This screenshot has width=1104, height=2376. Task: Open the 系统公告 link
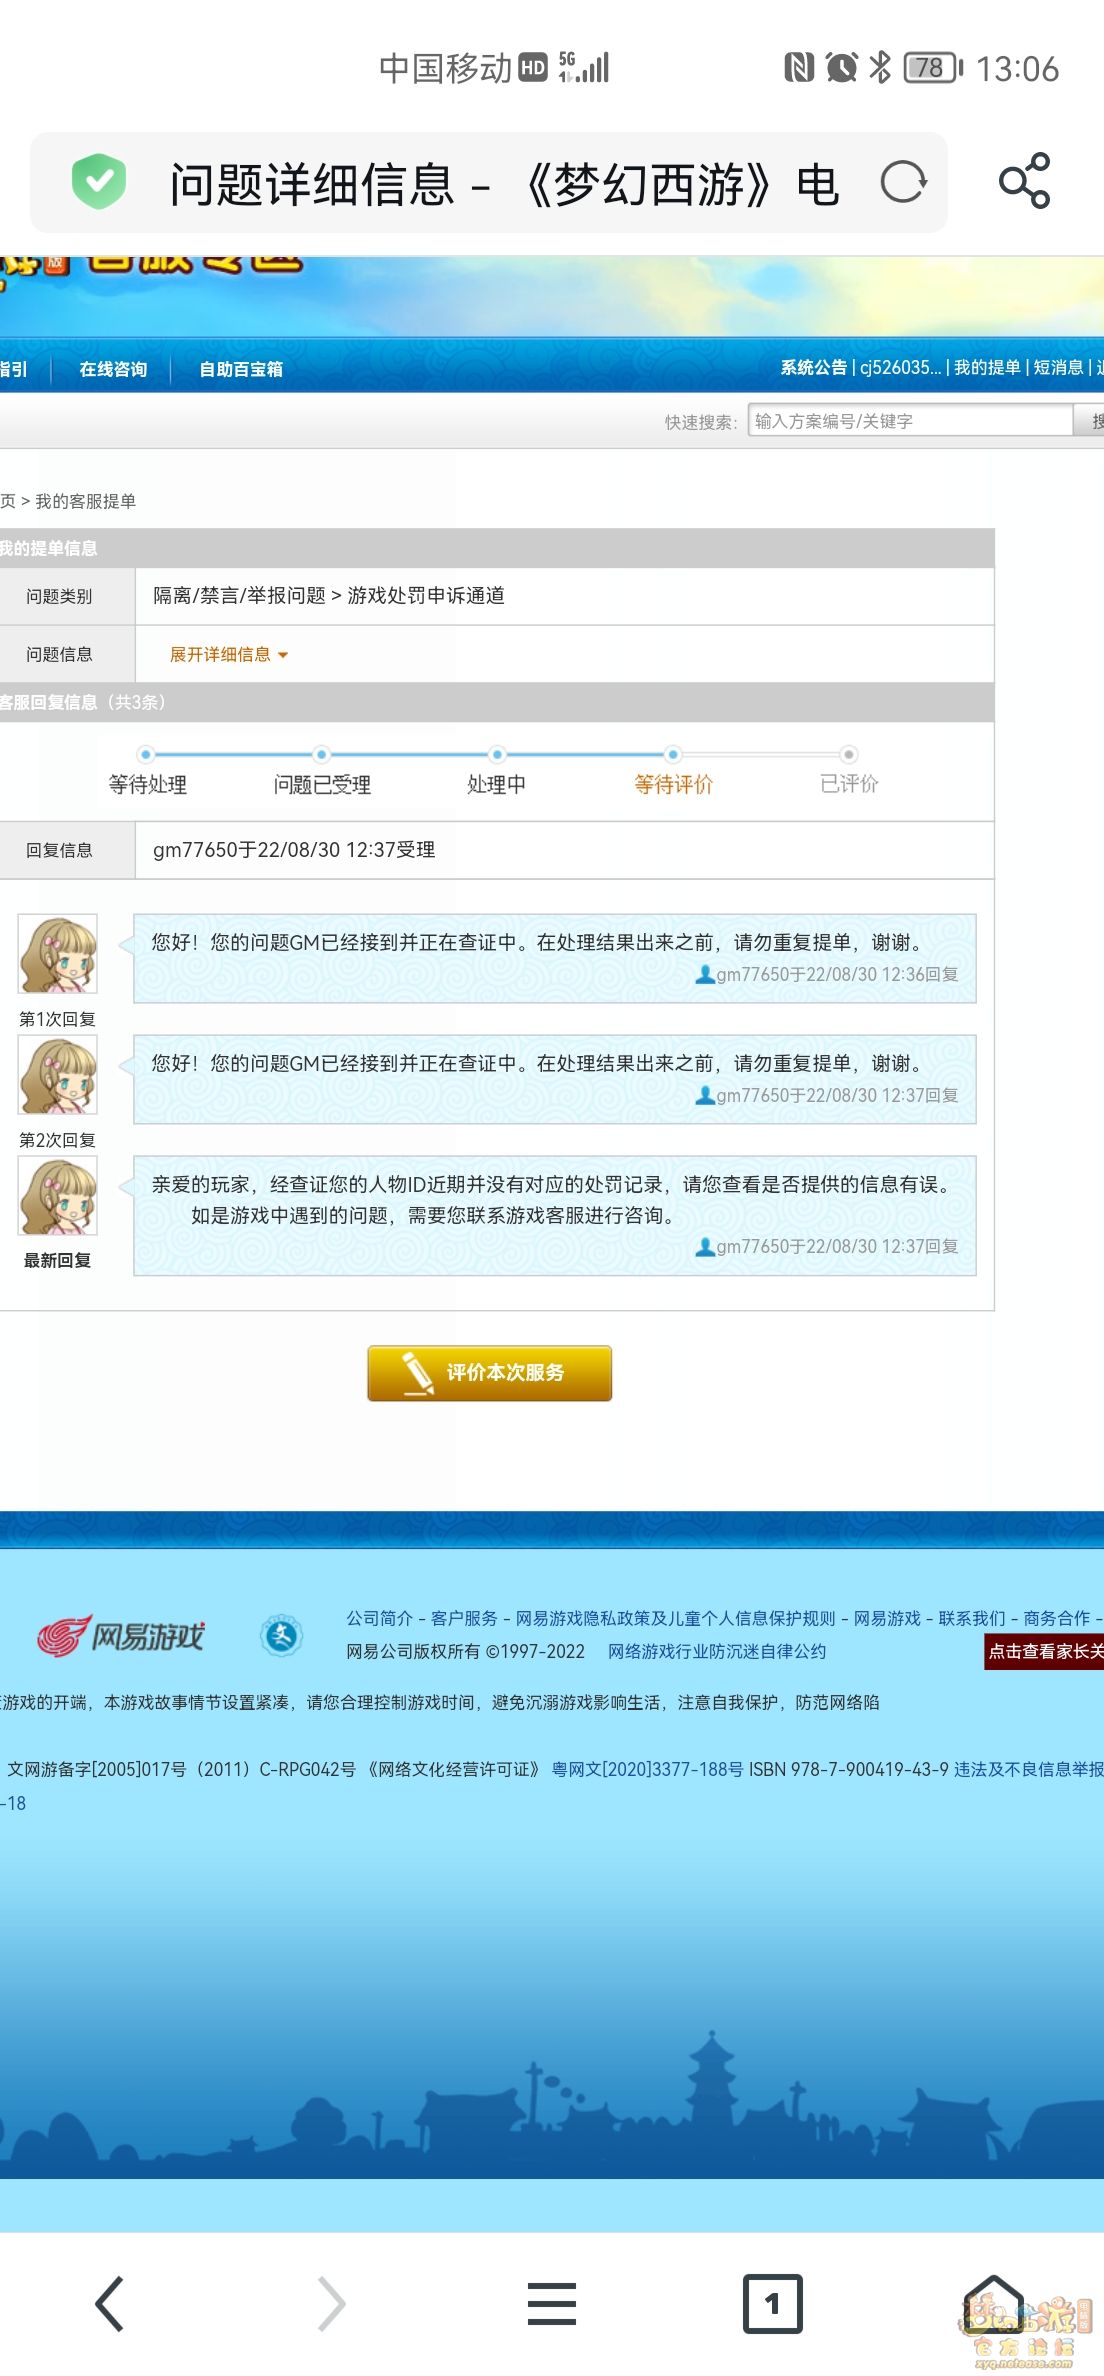(x=813, y=368)
